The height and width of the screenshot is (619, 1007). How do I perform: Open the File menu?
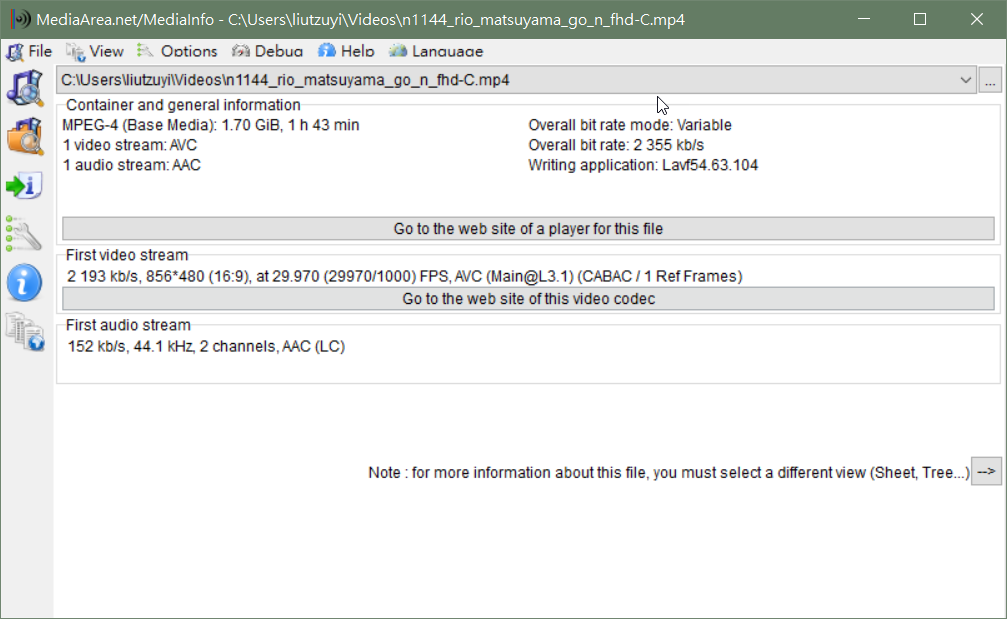tap(30, 51)
